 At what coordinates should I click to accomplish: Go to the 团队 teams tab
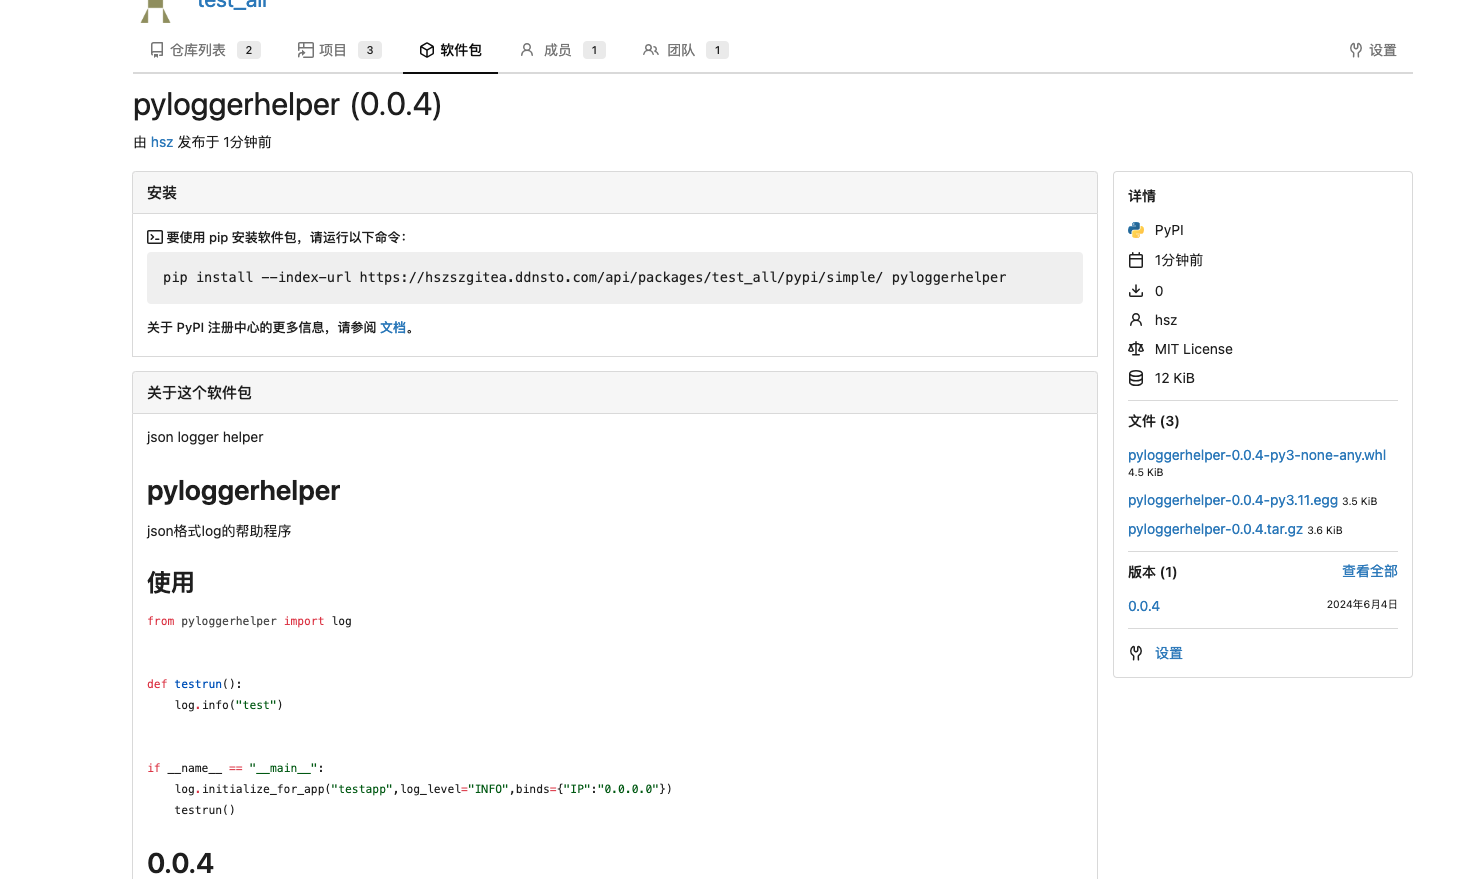click(685, 50)
